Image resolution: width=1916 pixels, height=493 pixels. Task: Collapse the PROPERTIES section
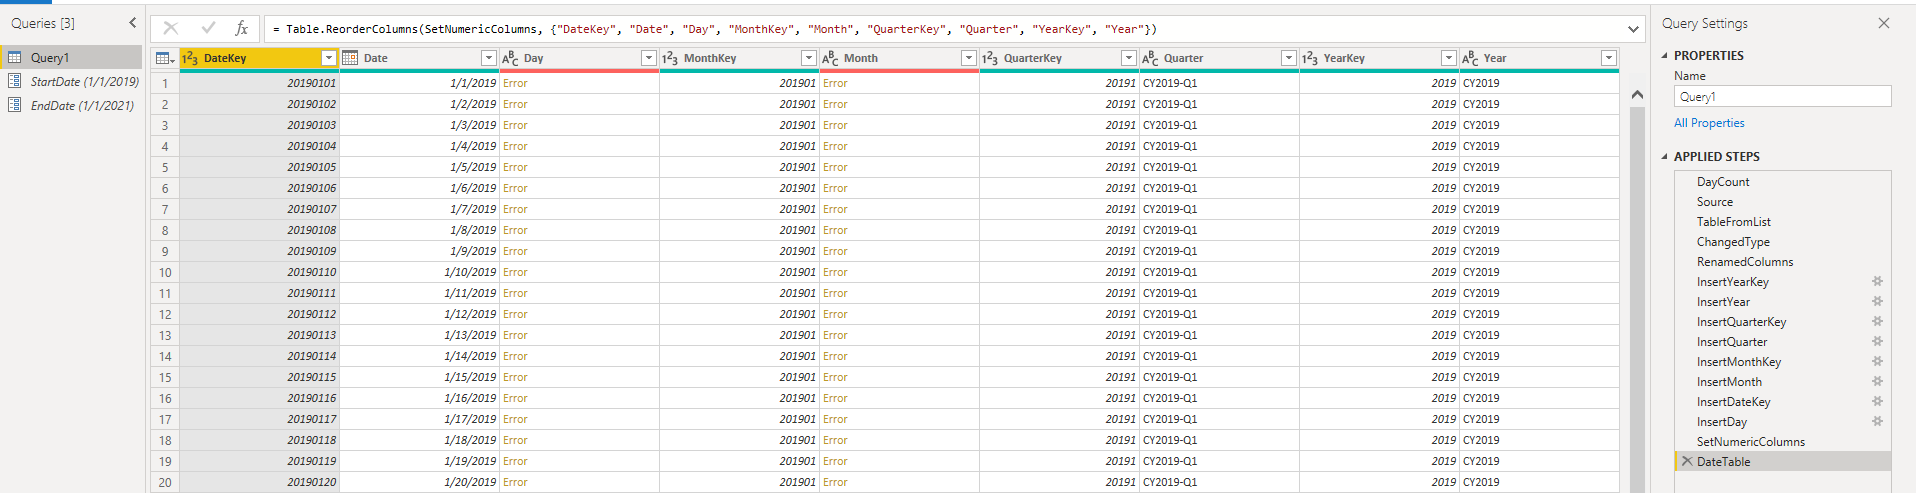point(1665,56)
